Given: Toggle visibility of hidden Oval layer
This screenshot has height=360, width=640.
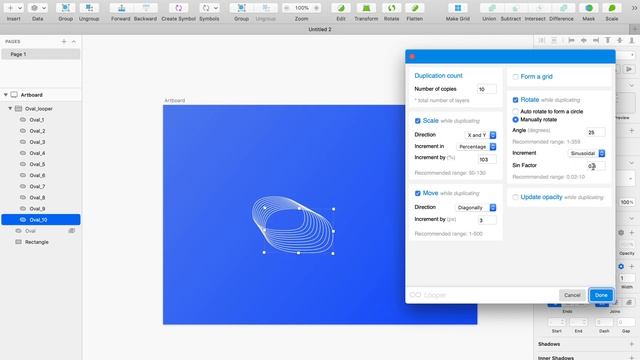Looking at the screenshot, I should [x=72, y=231].
